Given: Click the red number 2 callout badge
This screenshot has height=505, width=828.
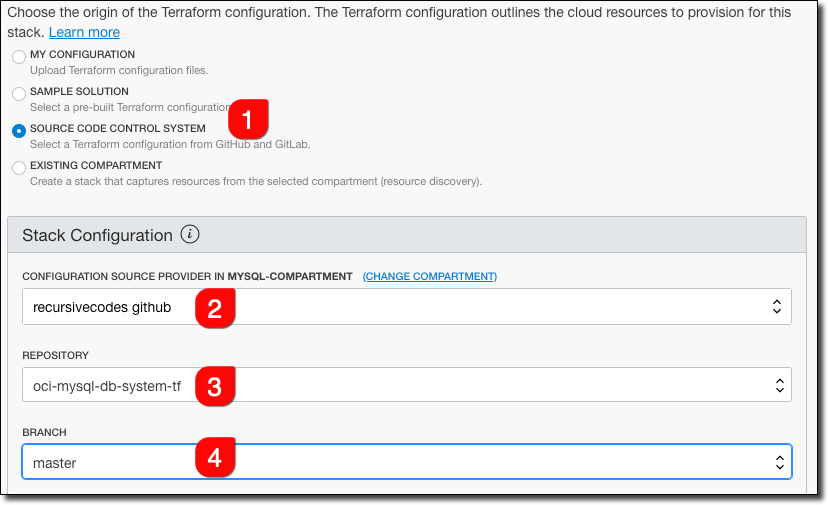Looking at the screenshot, I should pyautogui.click(x=214, y=308).
